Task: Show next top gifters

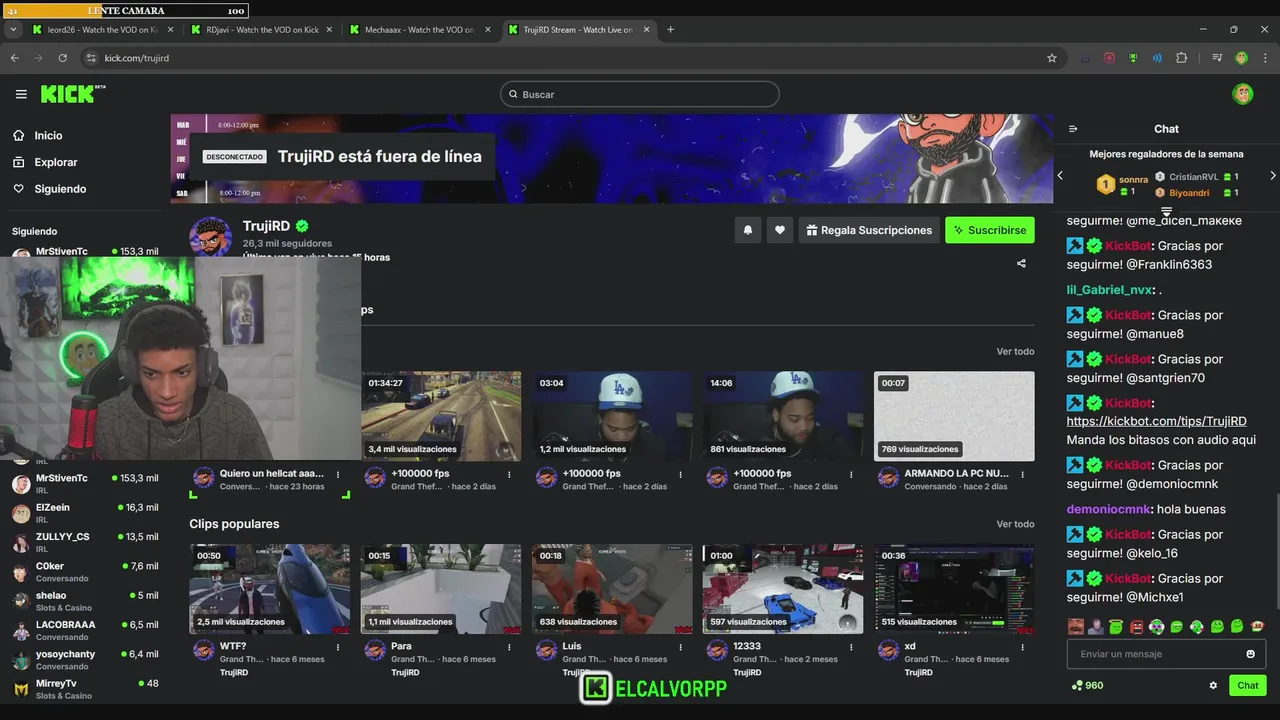Action: pos(1272,175)
